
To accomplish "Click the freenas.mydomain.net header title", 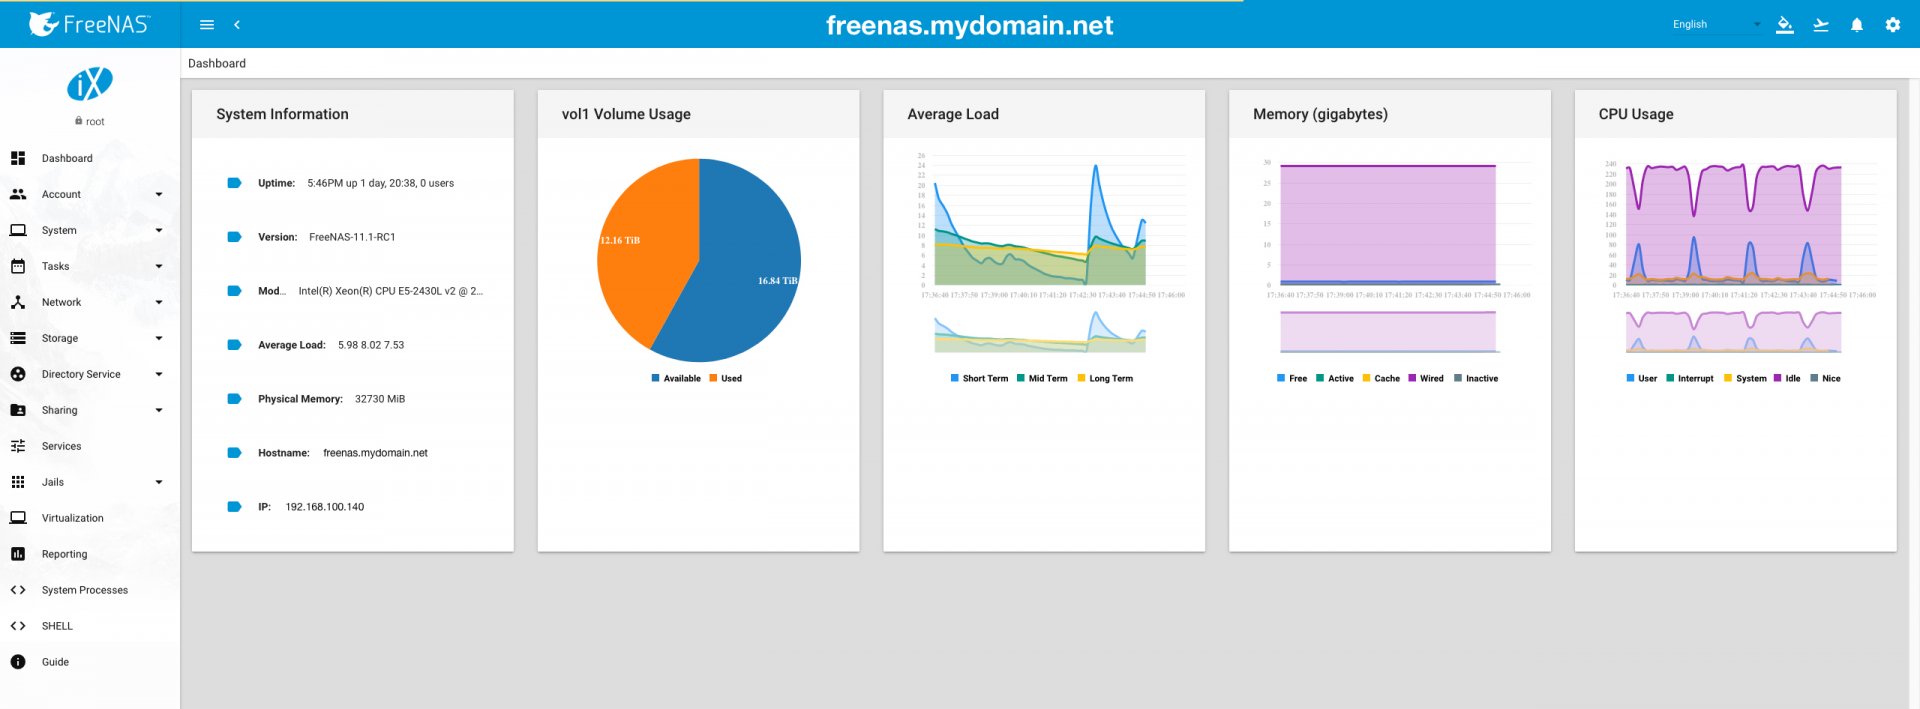I will [x=969, y=26].
